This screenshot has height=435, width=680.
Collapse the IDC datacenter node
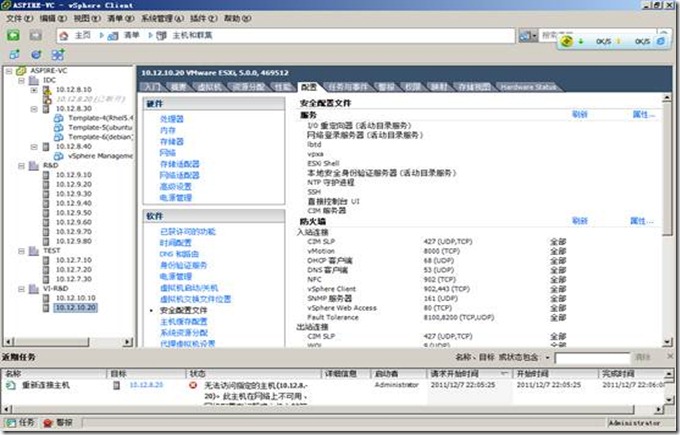(21, 80)
